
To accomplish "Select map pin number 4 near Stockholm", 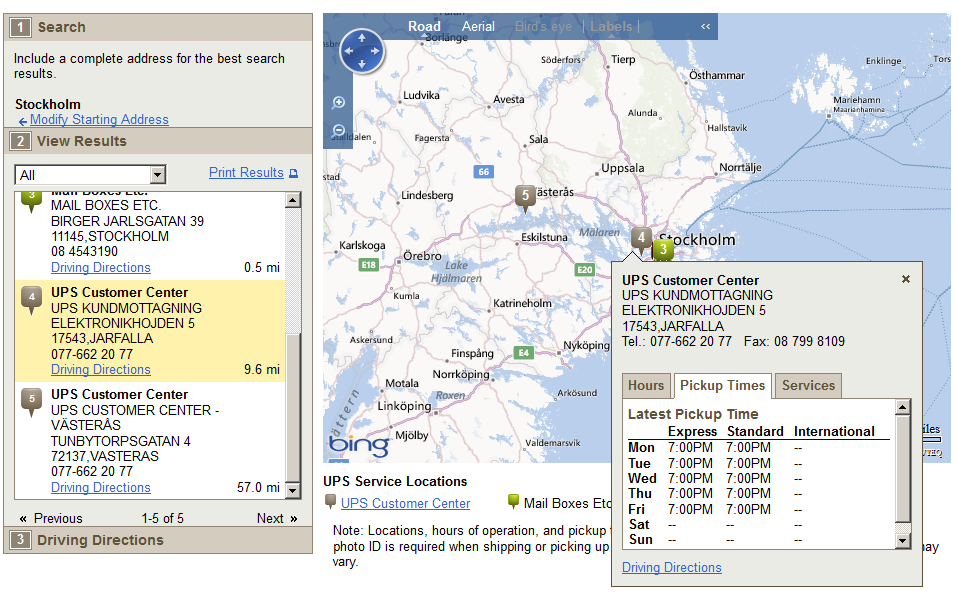I will click(x=641, y=239).
